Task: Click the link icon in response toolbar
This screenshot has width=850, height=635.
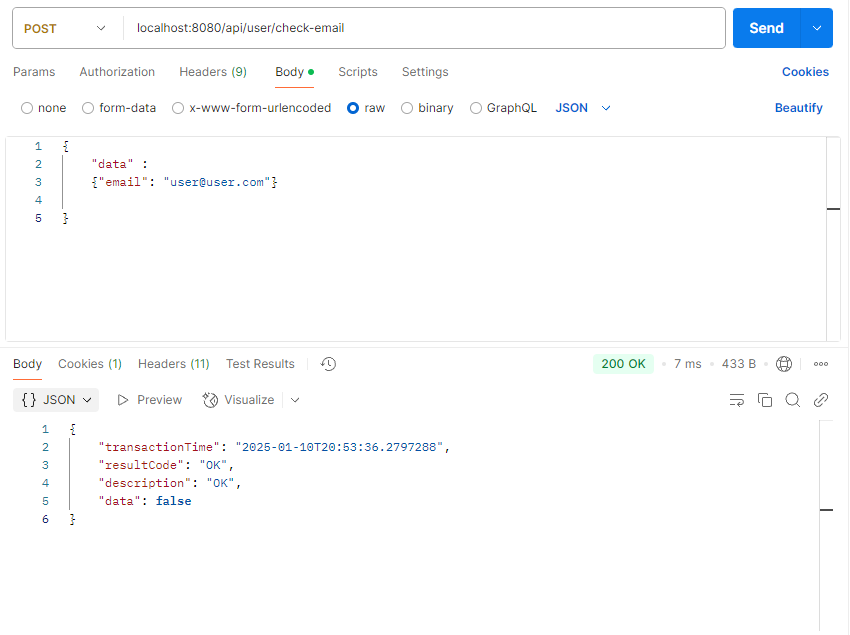Action: [821, 400]
